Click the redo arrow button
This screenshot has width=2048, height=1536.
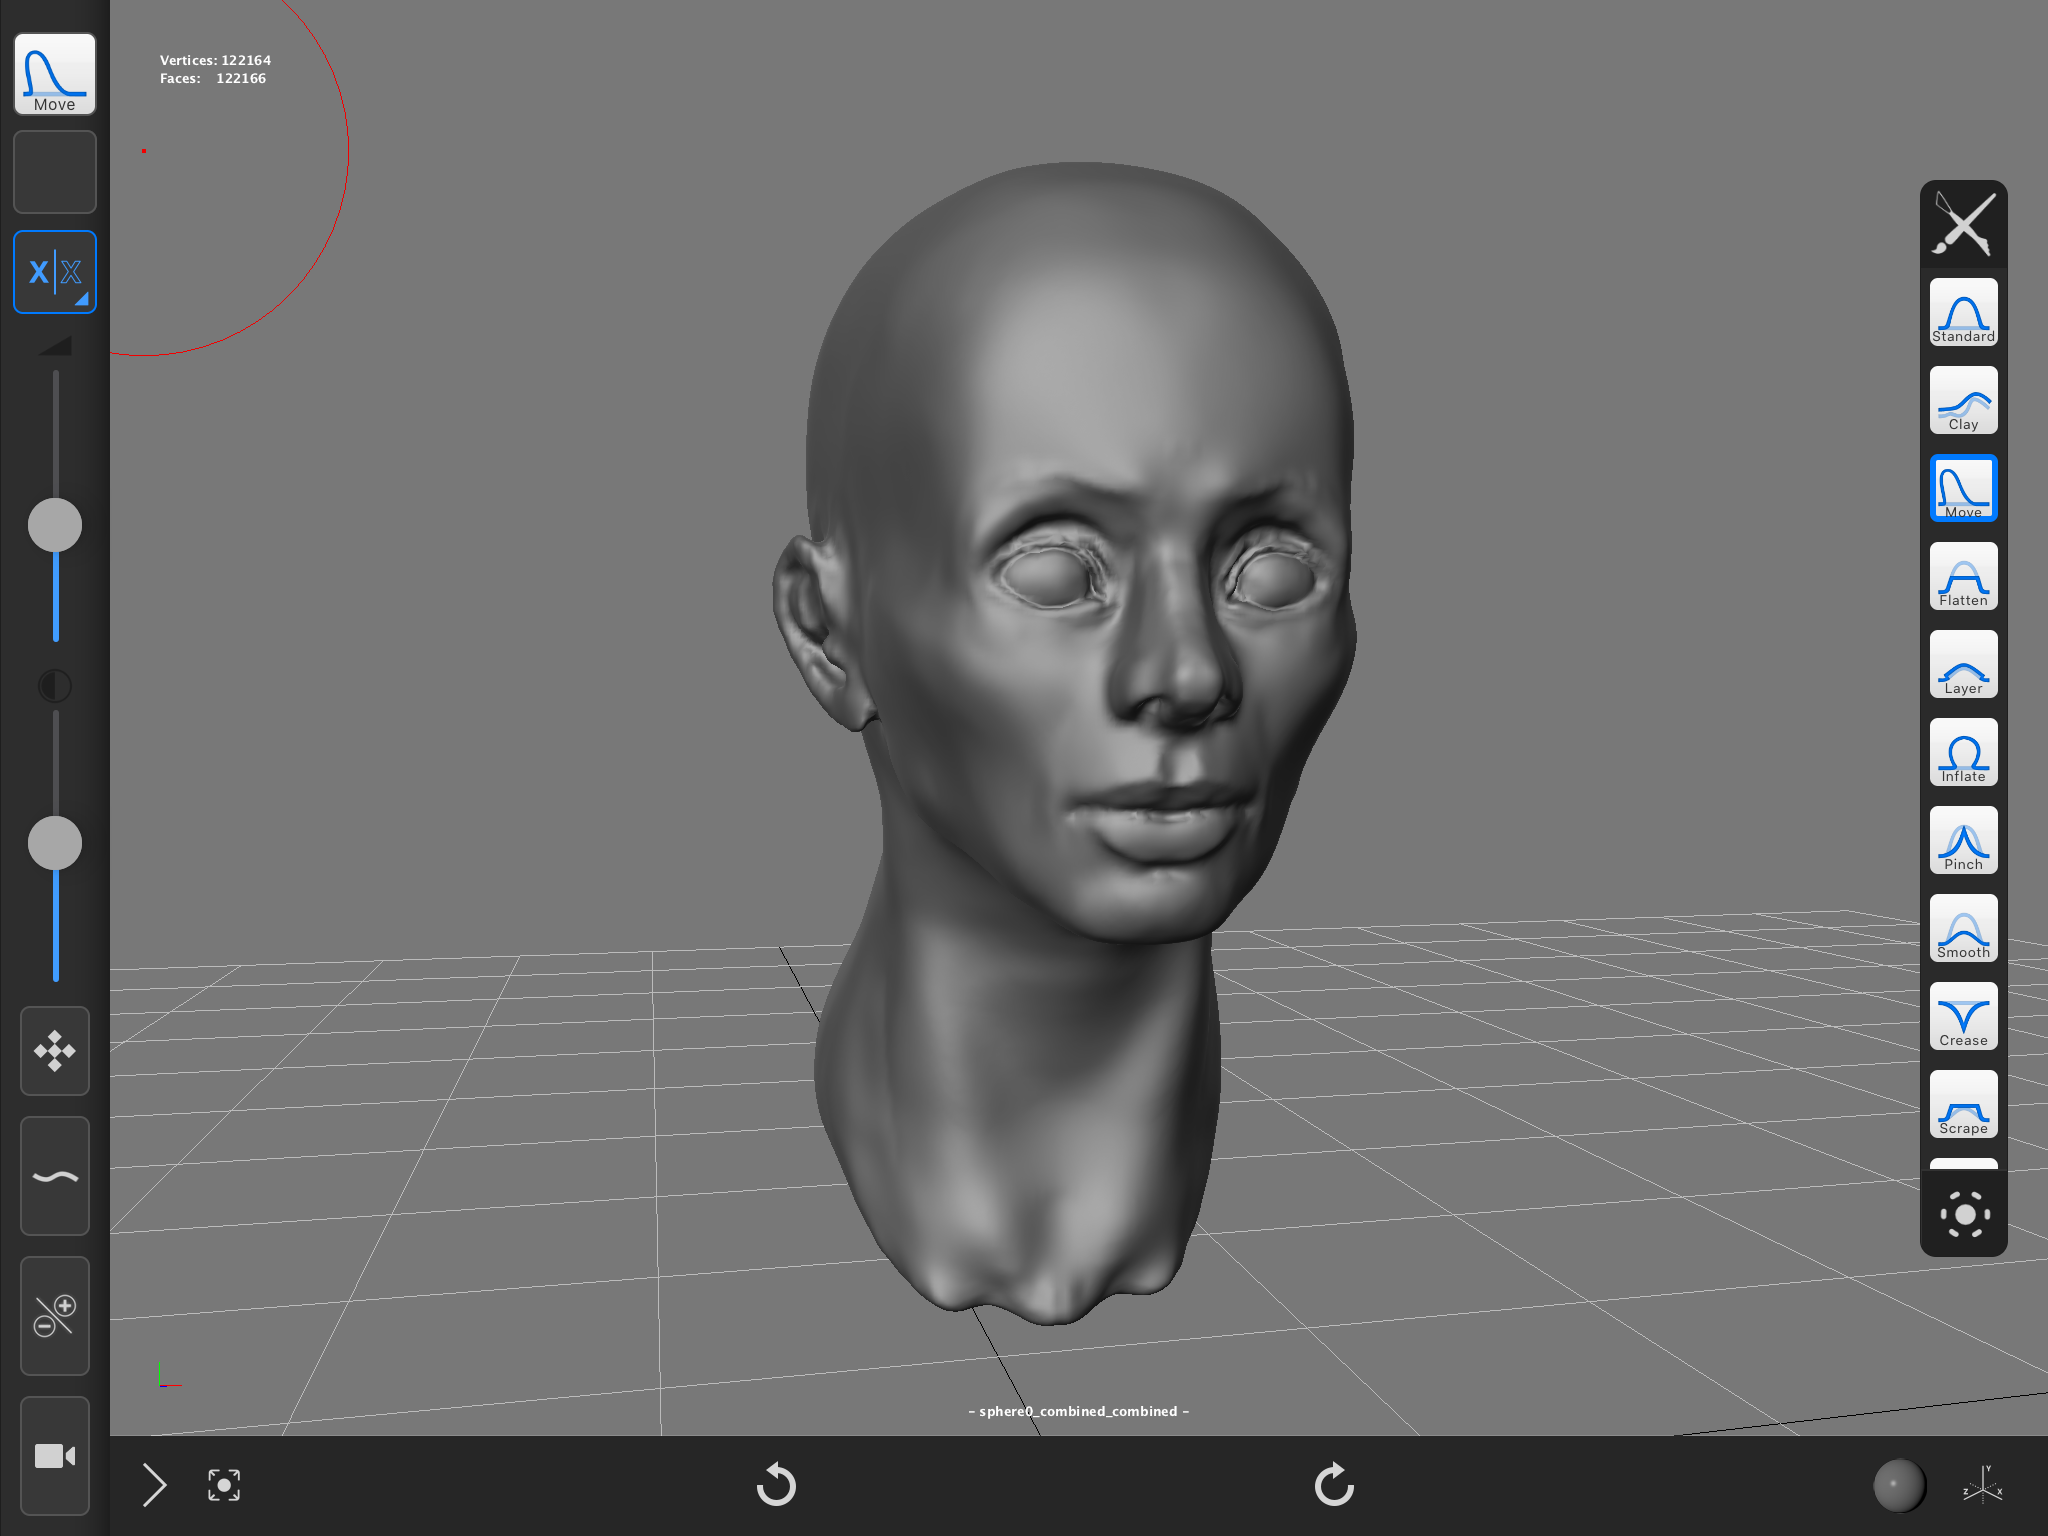(1334, 1485)
